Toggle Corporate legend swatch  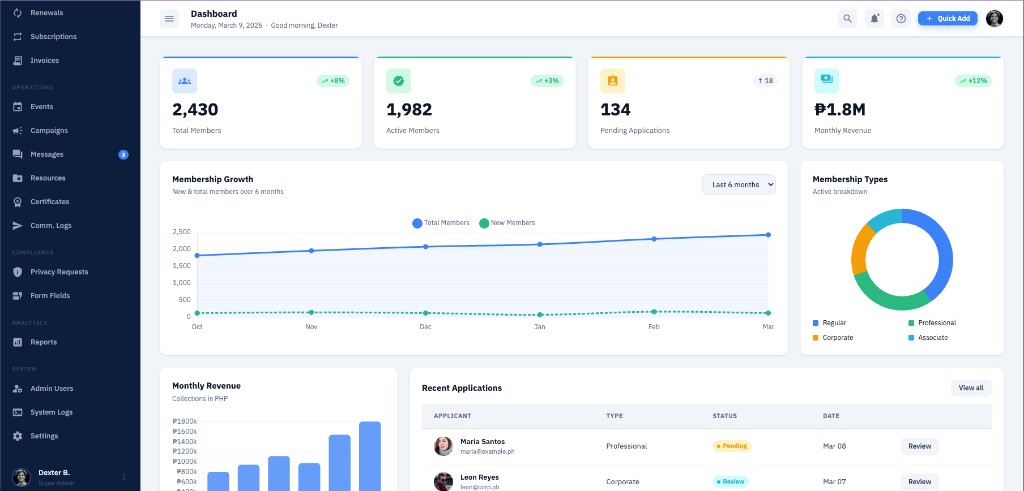816,338
